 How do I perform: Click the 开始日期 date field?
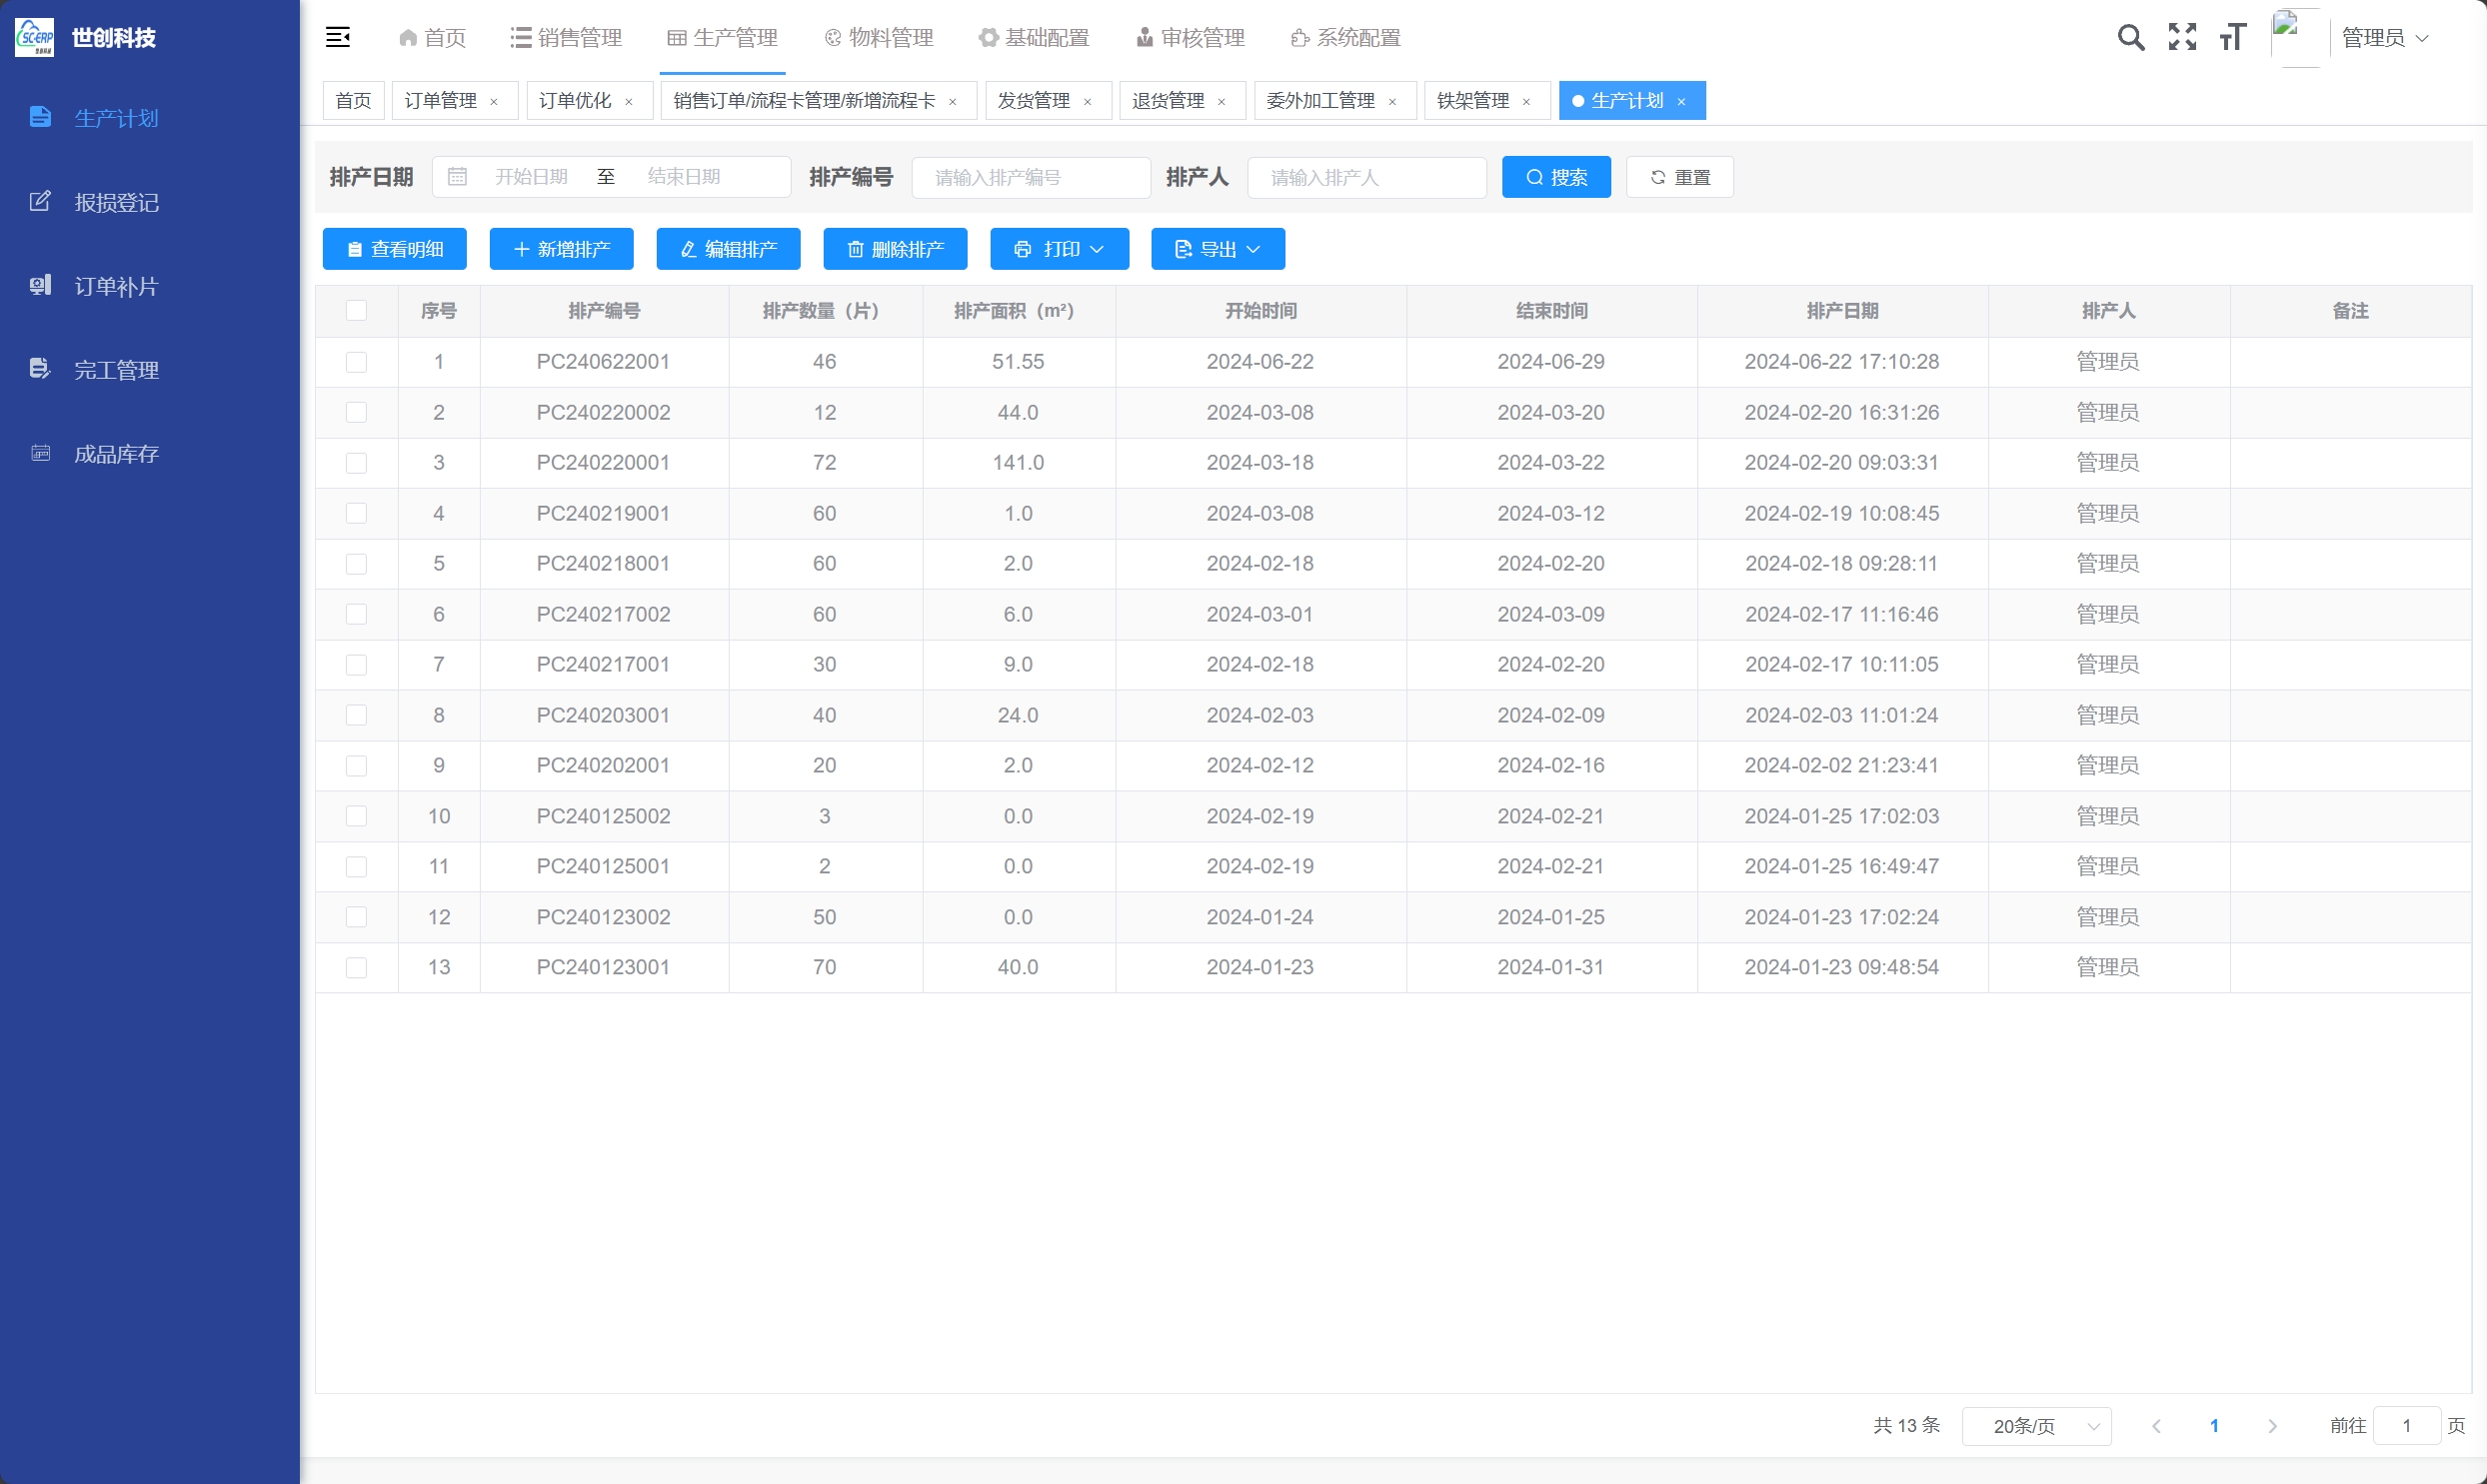[x=531, y=177]
